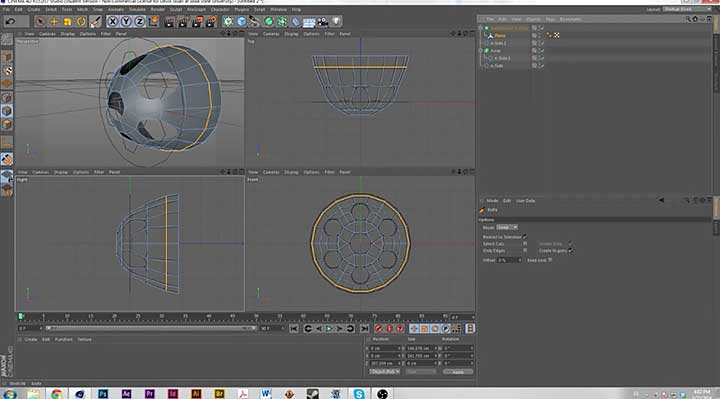Toggle Keep Dist checkbox
720x399 pixels.
click(x=550, y=260)
